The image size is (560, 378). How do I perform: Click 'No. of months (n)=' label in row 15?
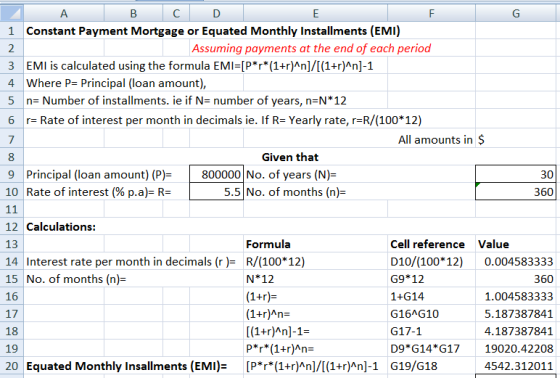[x=76, y=279]
